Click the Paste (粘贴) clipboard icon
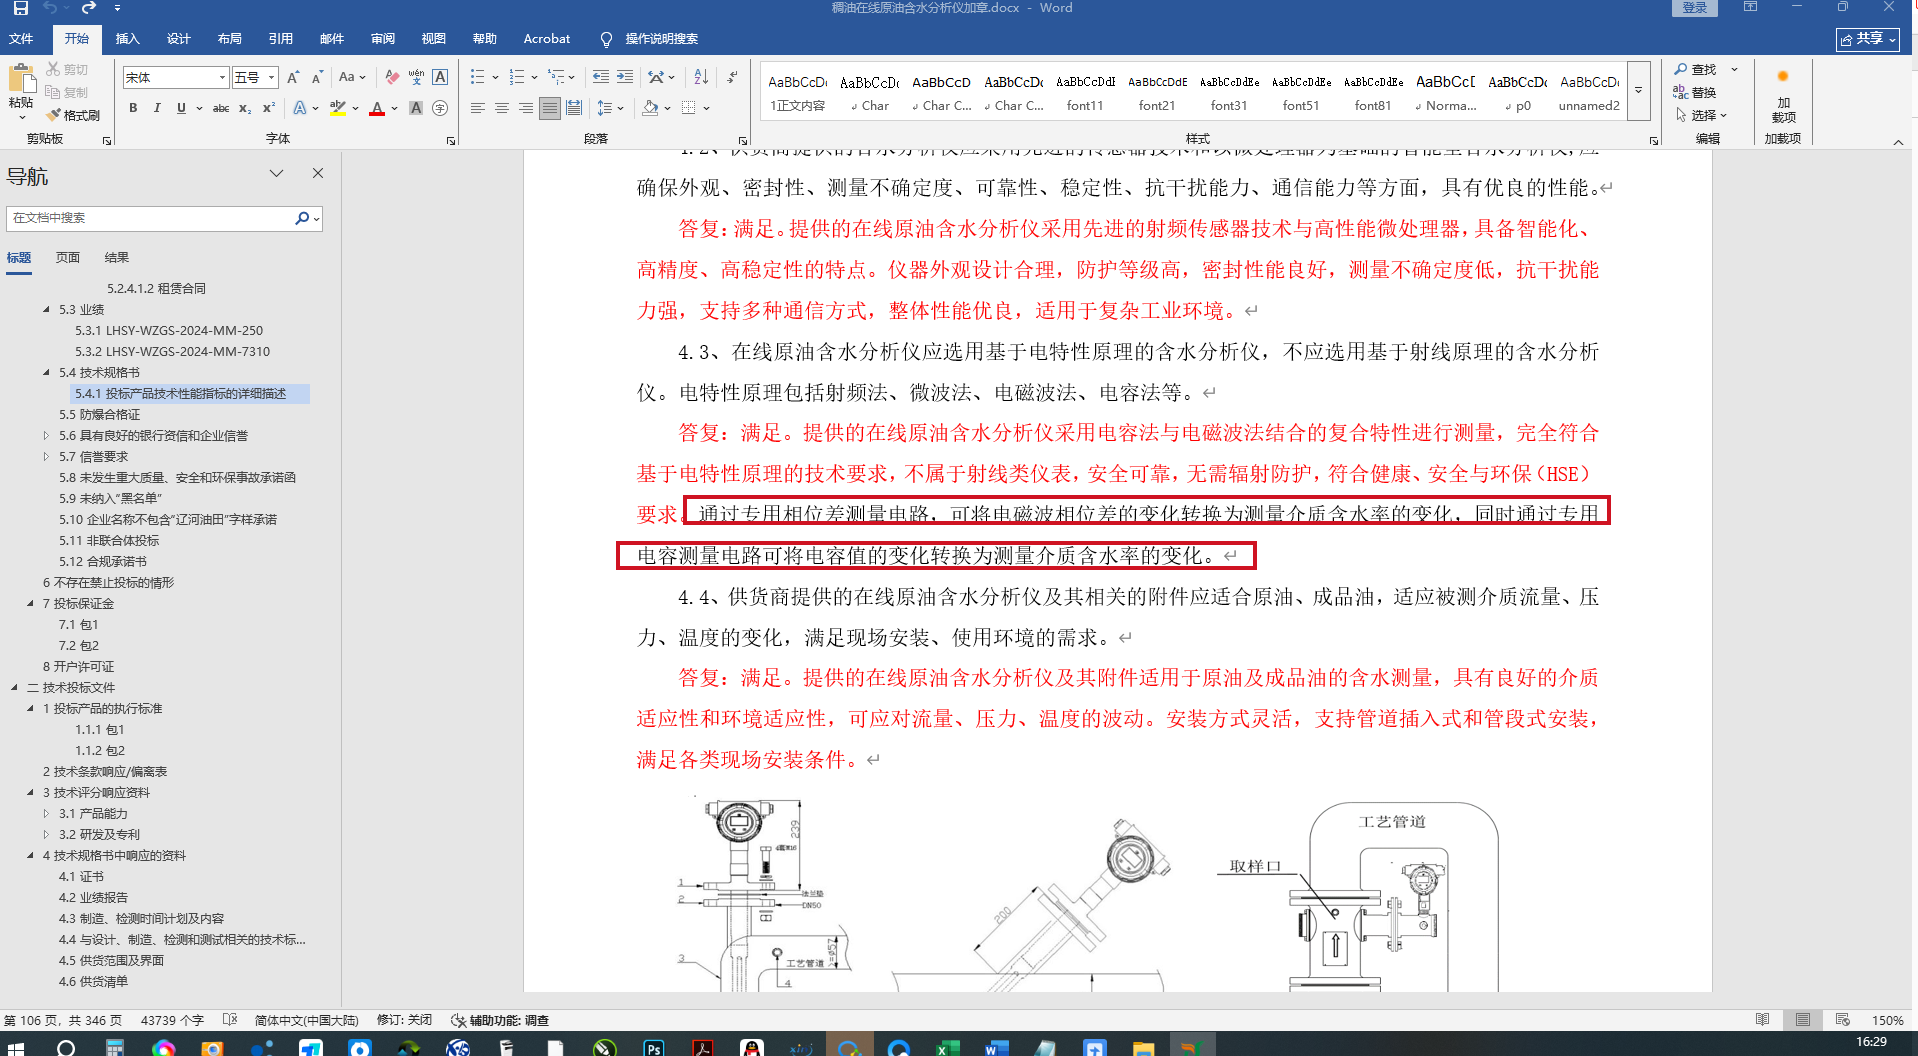1918x1056 pixels. [21, 79]
